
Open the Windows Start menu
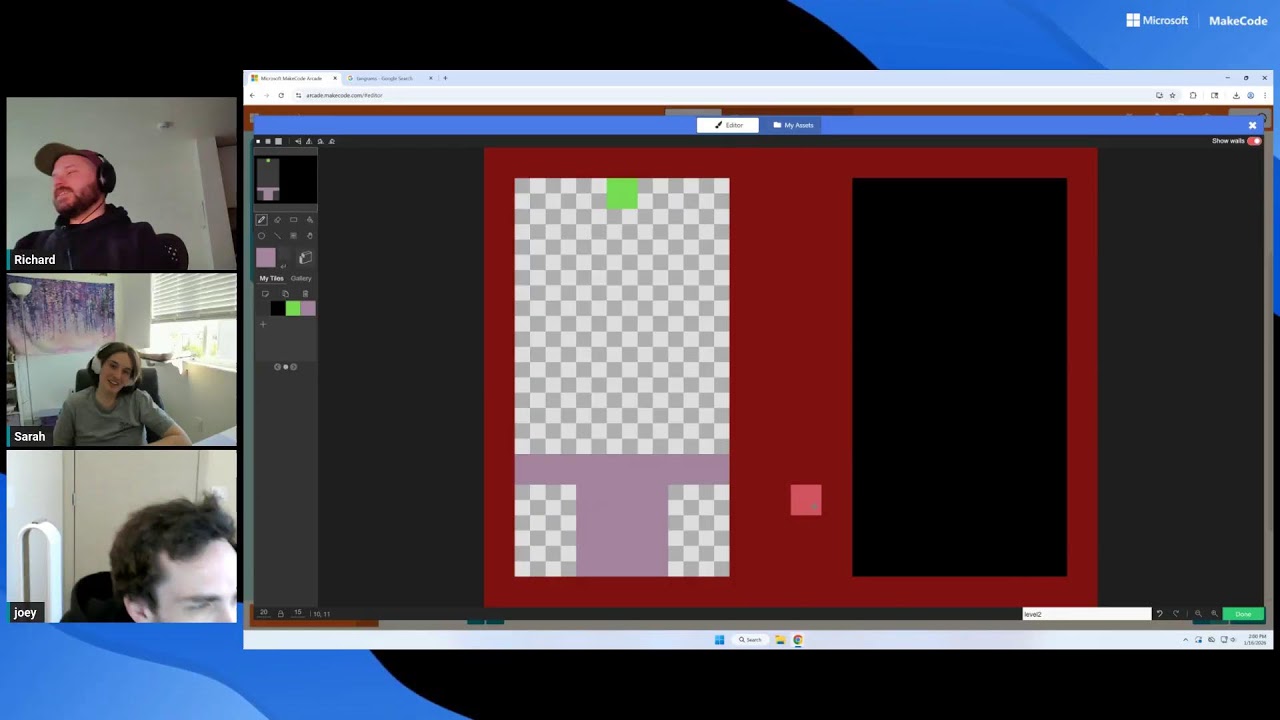719,640
